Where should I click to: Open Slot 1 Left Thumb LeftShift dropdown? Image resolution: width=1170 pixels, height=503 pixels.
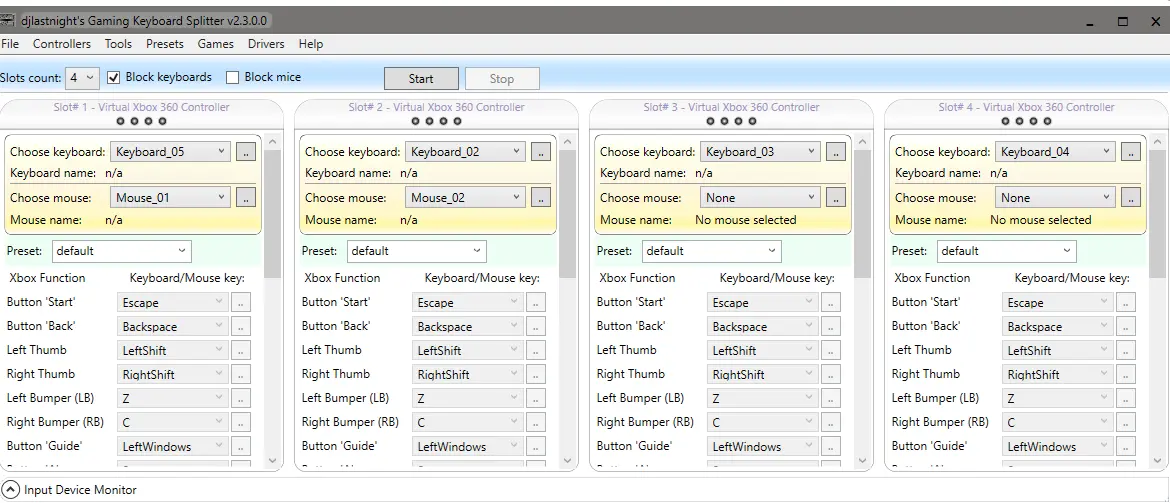point(172,350)
